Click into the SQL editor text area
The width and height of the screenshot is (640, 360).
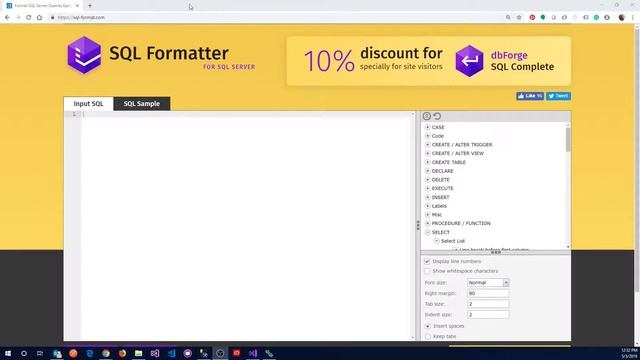tap(247, 226)
